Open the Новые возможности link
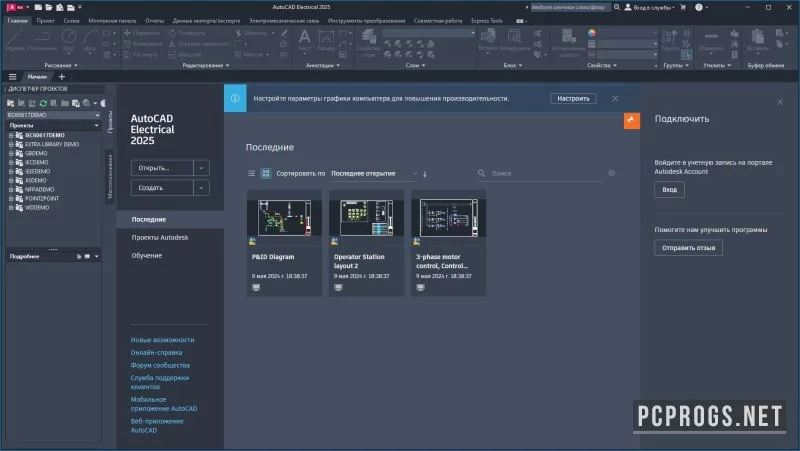800x451 pixels. click(x=162, y=340)
